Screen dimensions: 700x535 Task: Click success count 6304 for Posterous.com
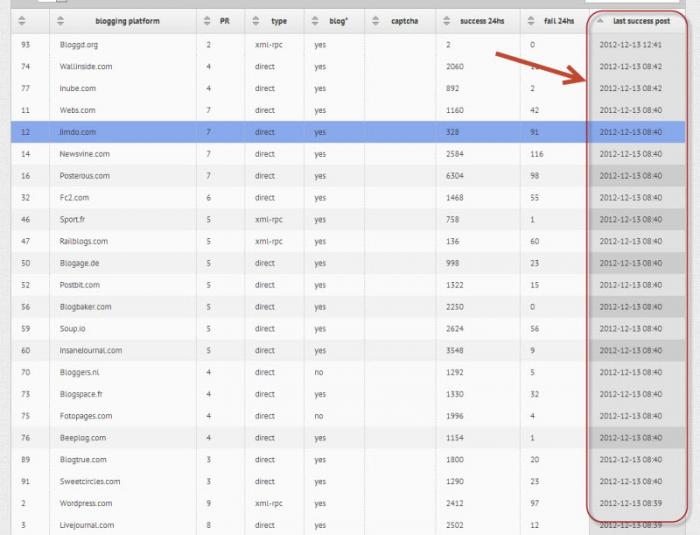(x=454, y=176)
